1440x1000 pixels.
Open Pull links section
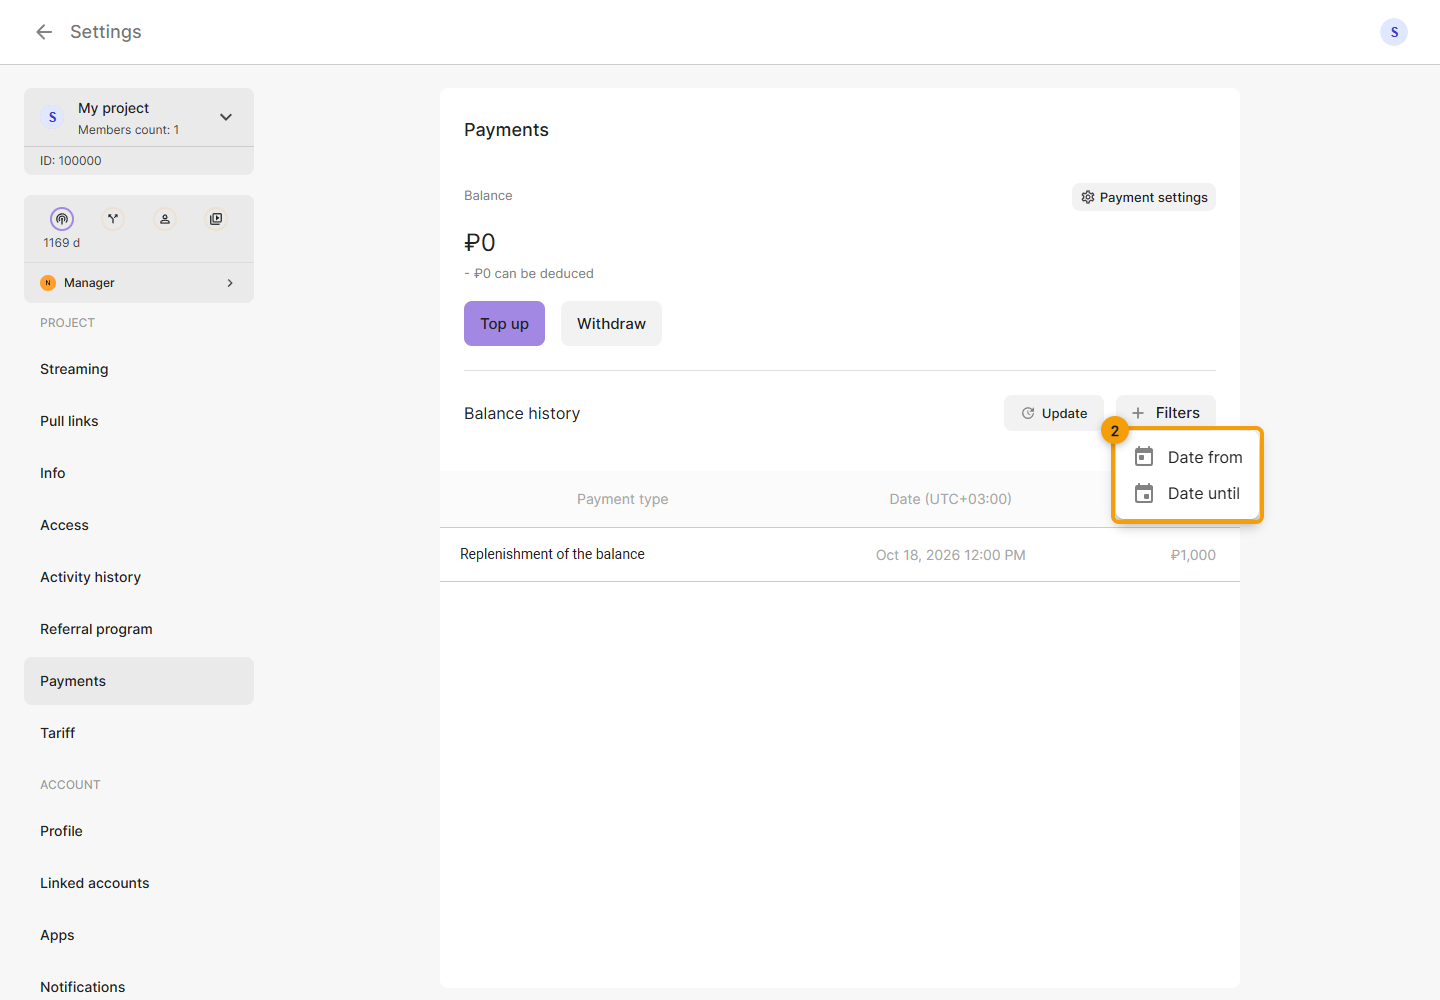coord(139,421)
